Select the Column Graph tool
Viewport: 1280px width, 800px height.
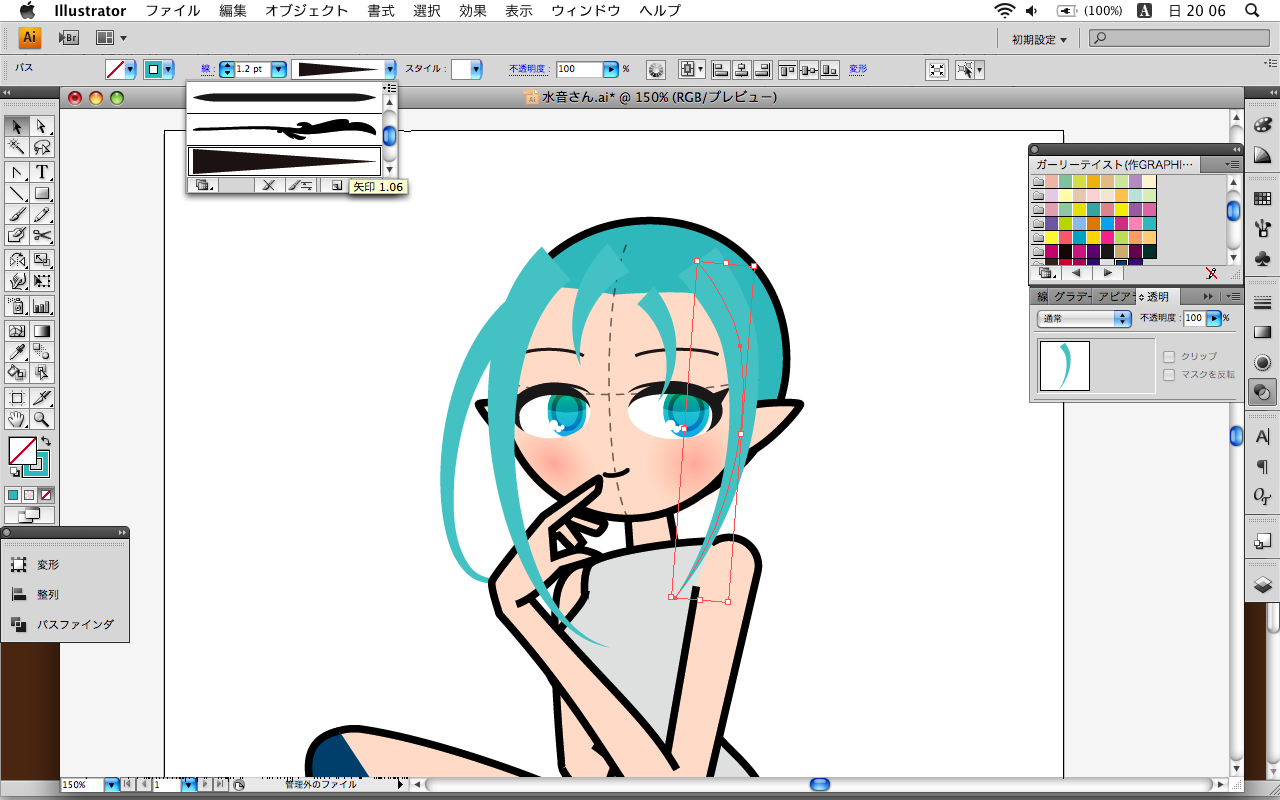[x=42, y=306]
